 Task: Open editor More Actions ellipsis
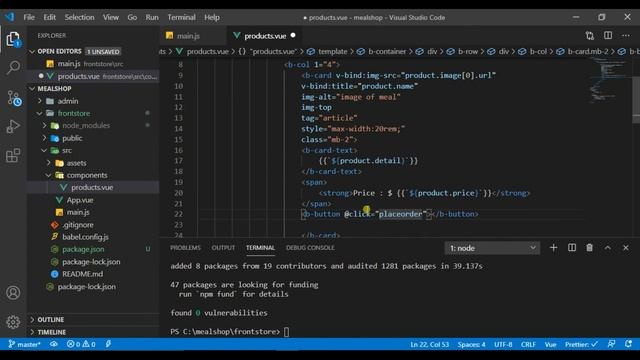click(x=626, y=36)
